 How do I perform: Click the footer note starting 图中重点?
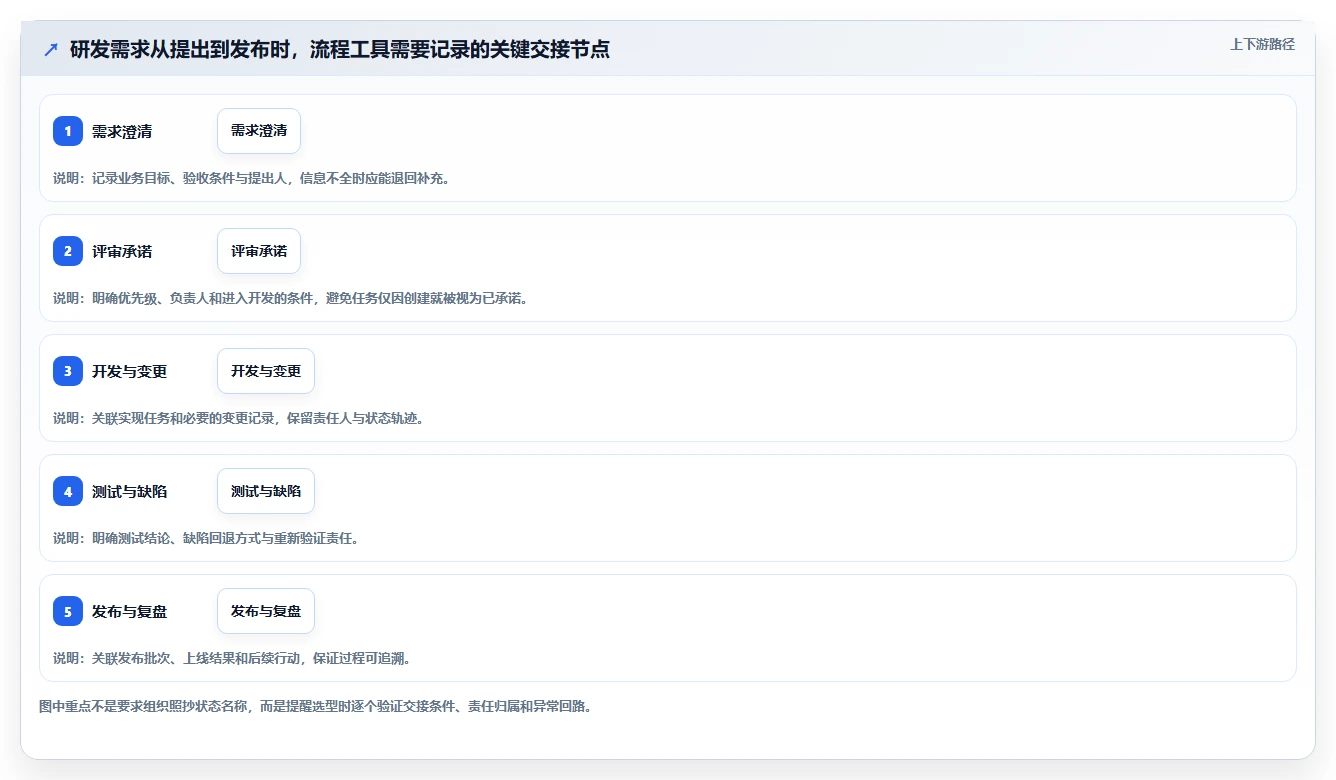point(315,706)
